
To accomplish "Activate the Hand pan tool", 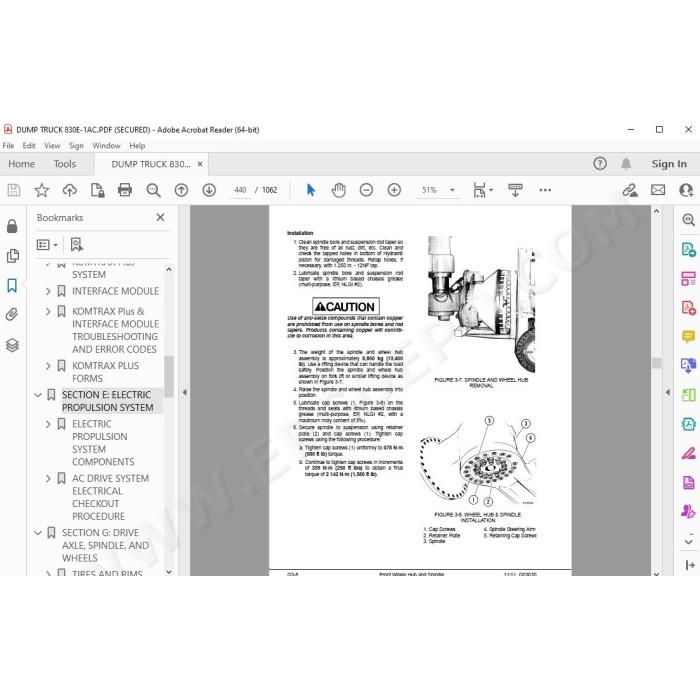I will [x=338, y=190].
